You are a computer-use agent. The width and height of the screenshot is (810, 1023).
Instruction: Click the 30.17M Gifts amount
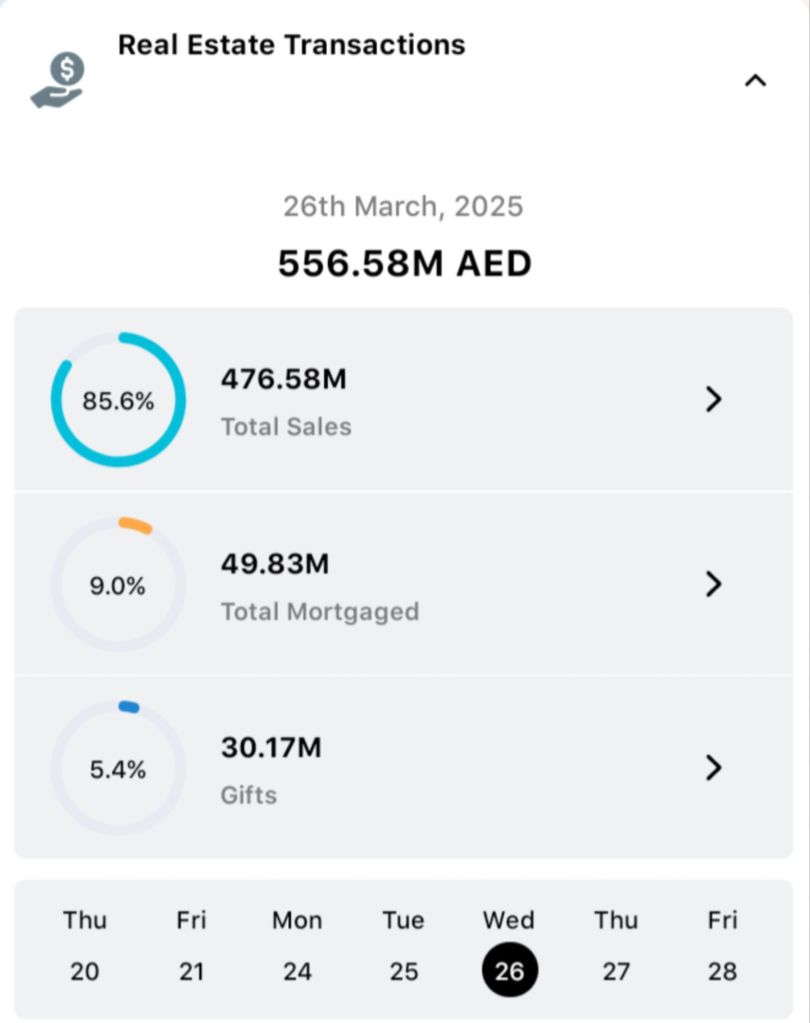[271, 748]
